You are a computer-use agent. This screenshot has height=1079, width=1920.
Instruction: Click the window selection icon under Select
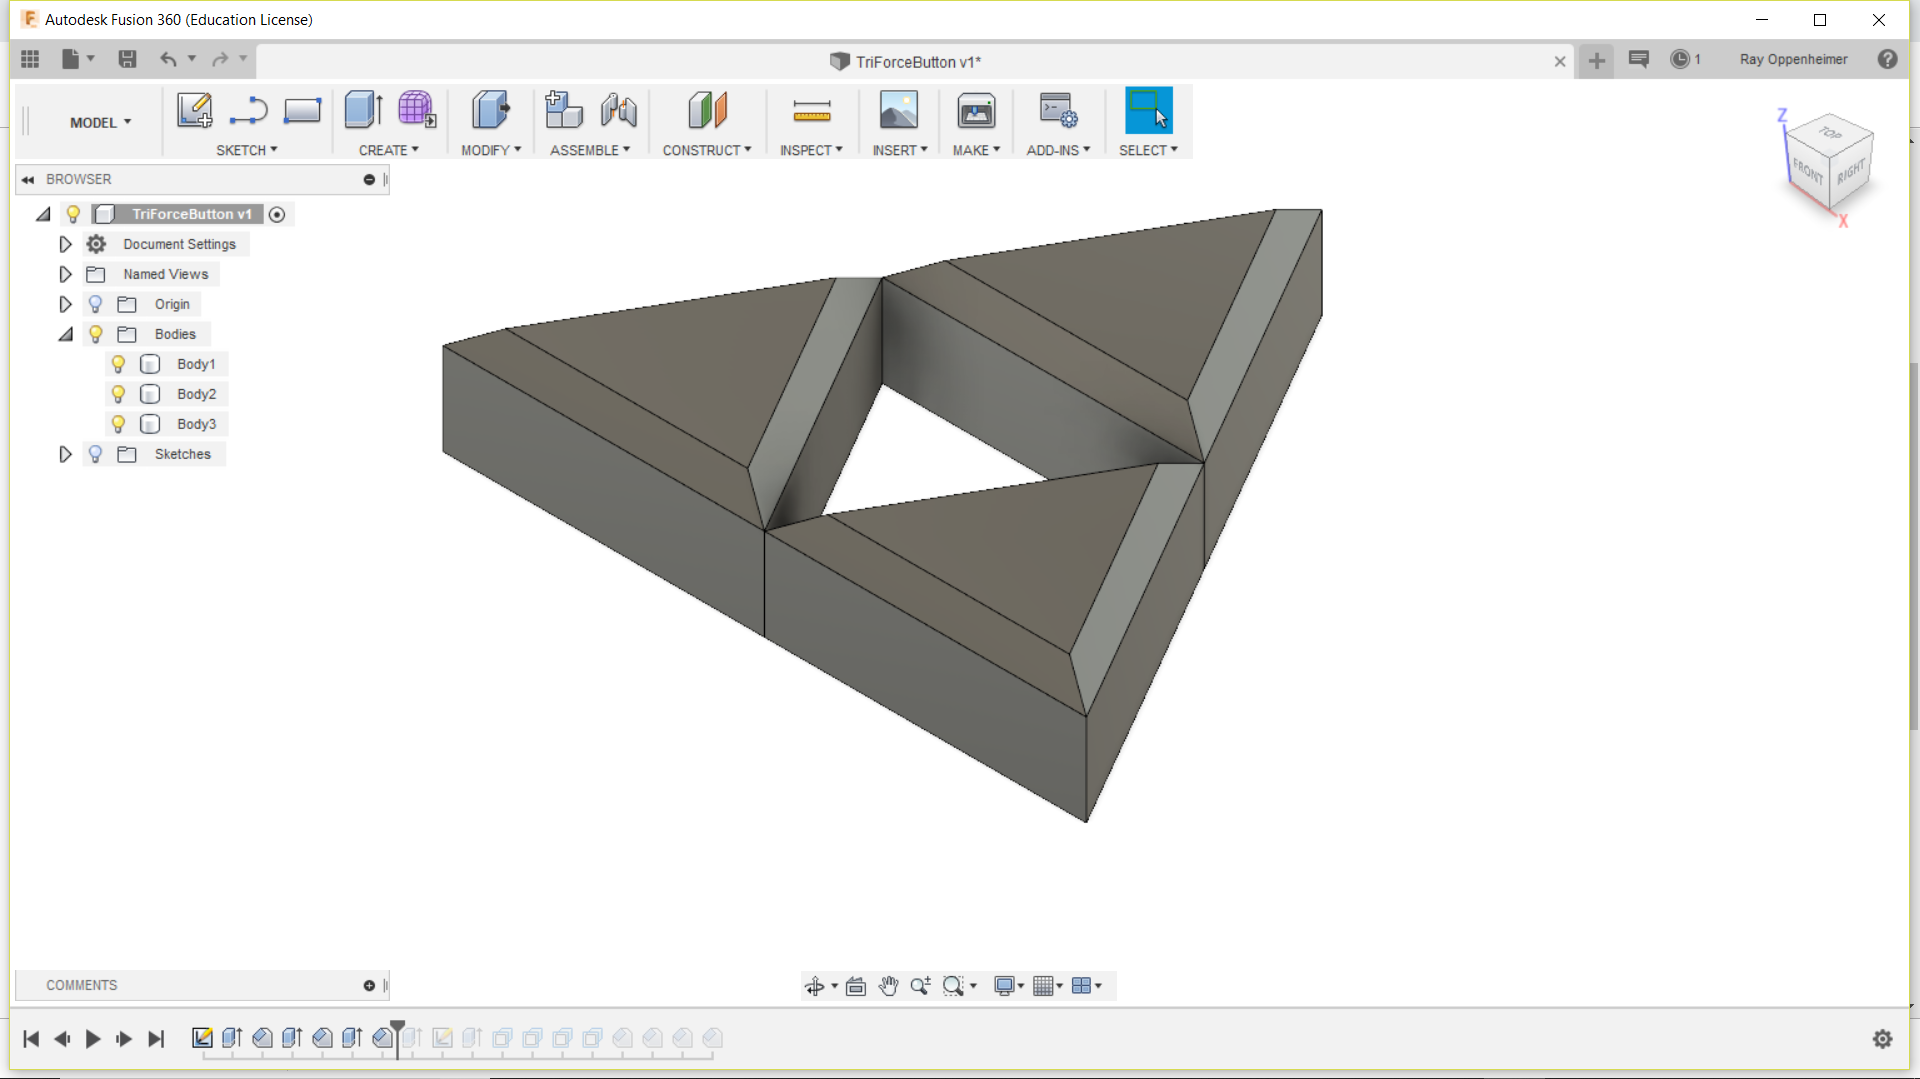(x=1148, y=110)
